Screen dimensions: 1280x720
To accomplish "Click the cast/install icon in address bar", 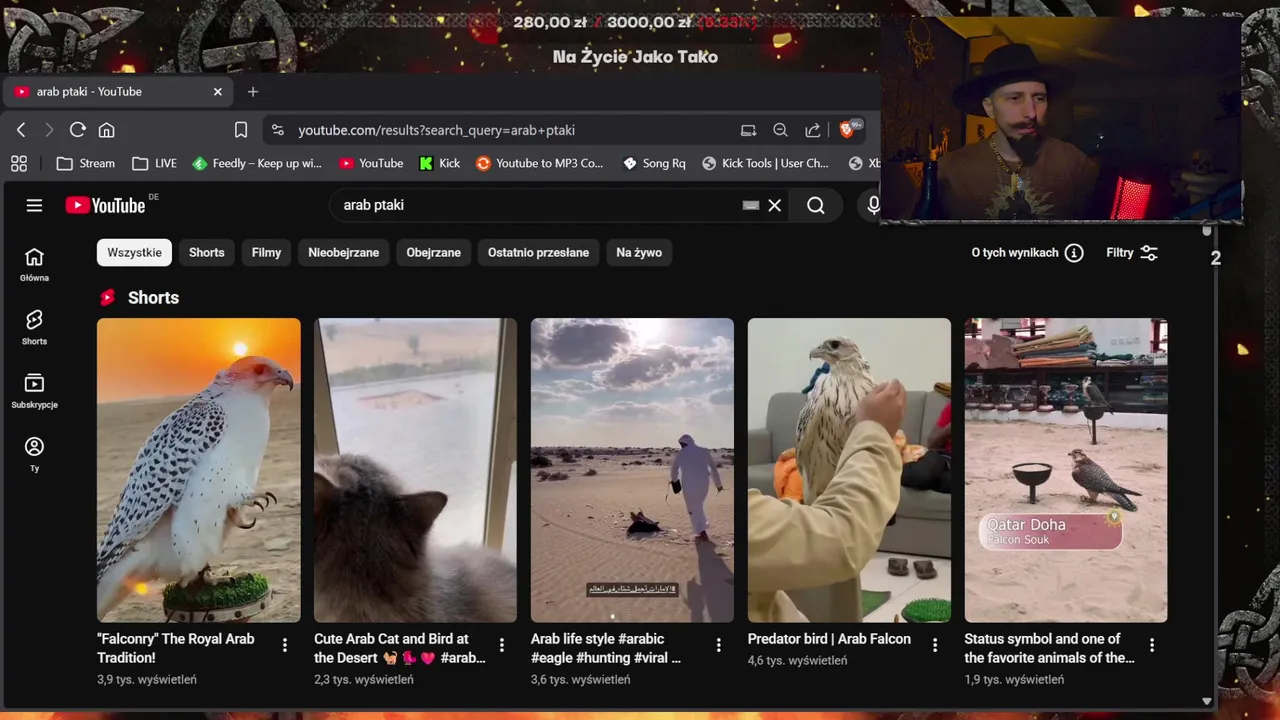I will click(748, 130).
